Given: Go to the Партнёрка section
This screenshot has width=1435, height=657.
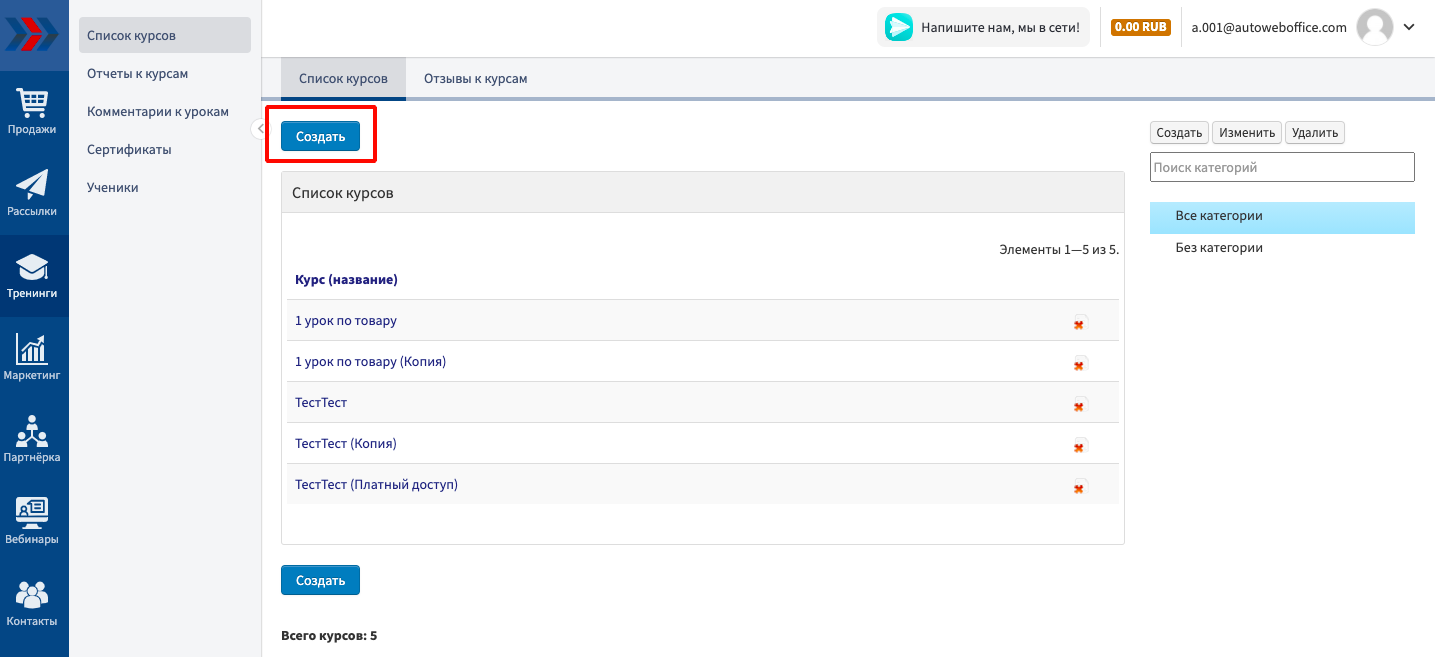Looking at the screenshot, I should coord(33,439).
